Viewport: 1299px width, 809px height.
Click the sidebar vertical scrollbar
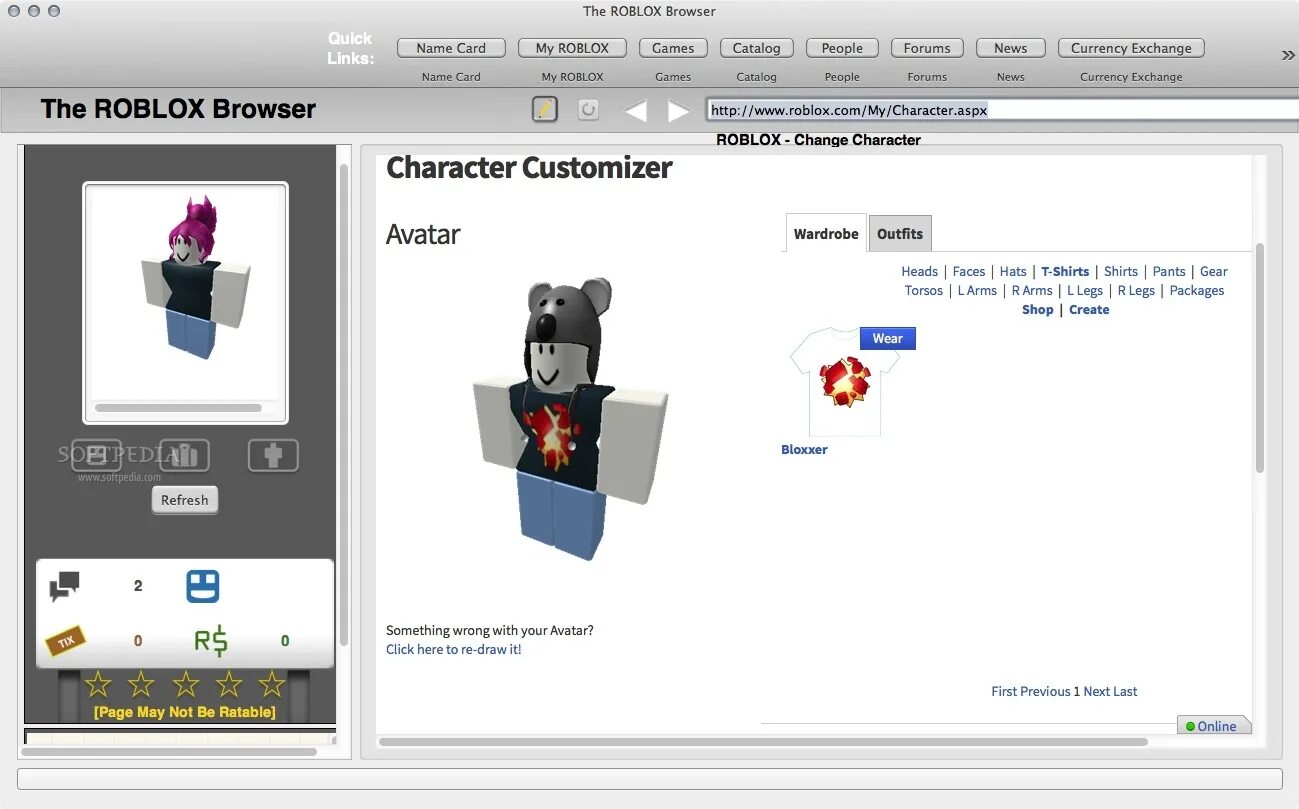pyautogui.click(x=344, y=405)
